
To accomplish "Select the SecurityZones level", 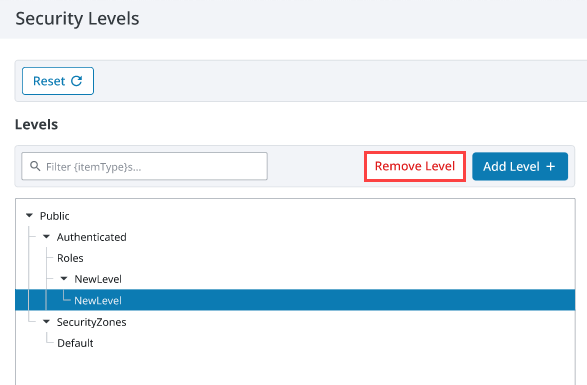I will (92, 322).
